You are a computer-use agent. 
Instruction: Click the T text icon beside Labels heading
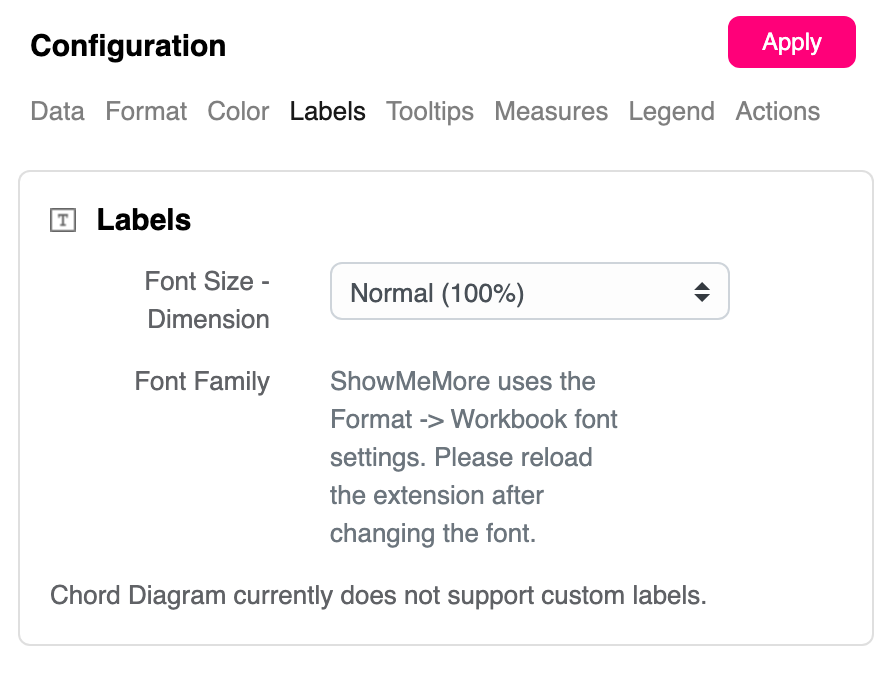(x=63, y=220)
